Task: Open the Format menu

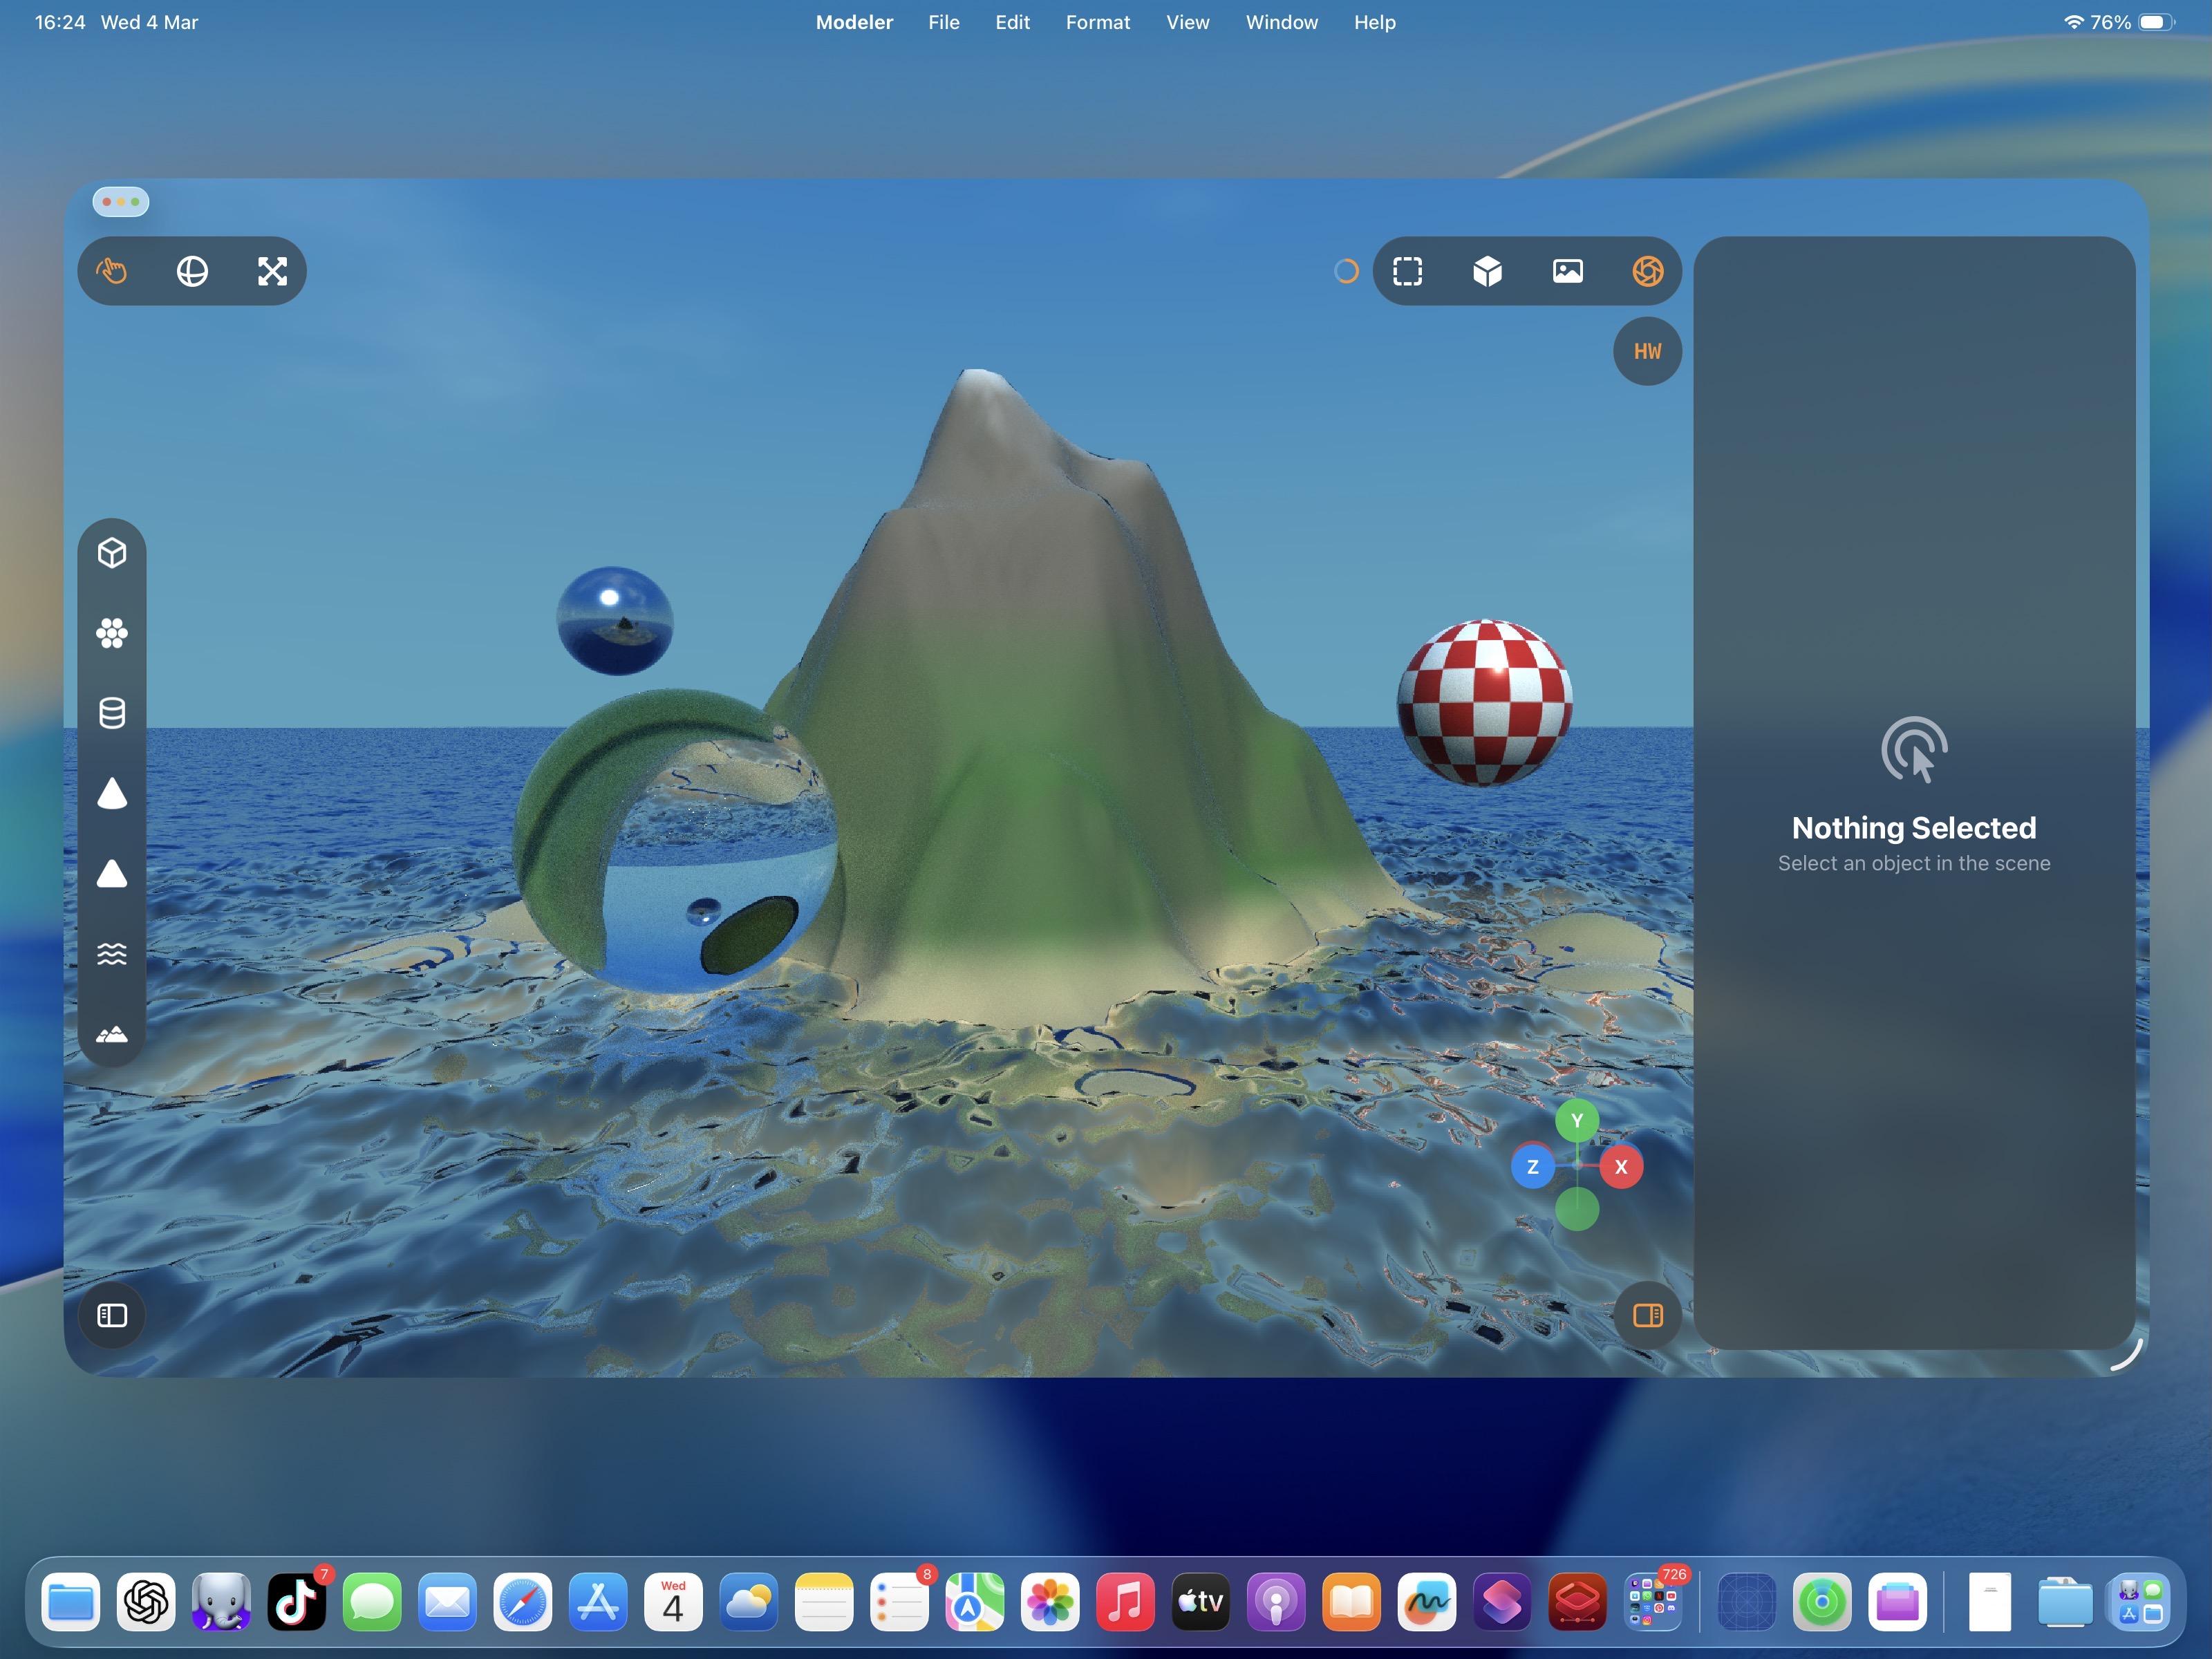Action: click(x=1097, y=22)
